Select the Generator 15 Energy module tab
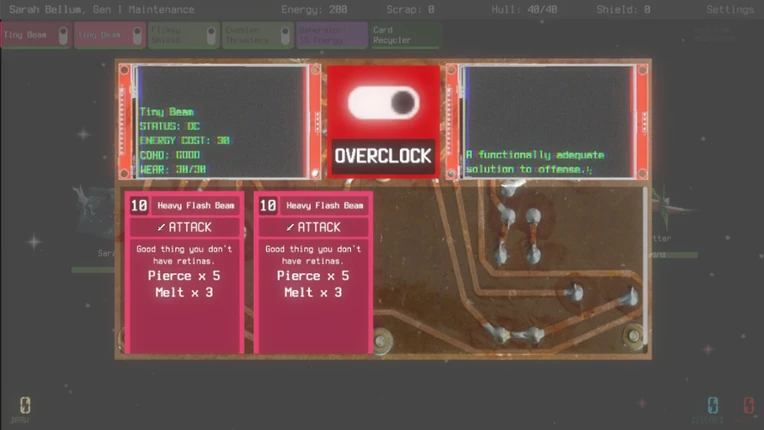This screenshot has height=430, width=764. point(331,35)
